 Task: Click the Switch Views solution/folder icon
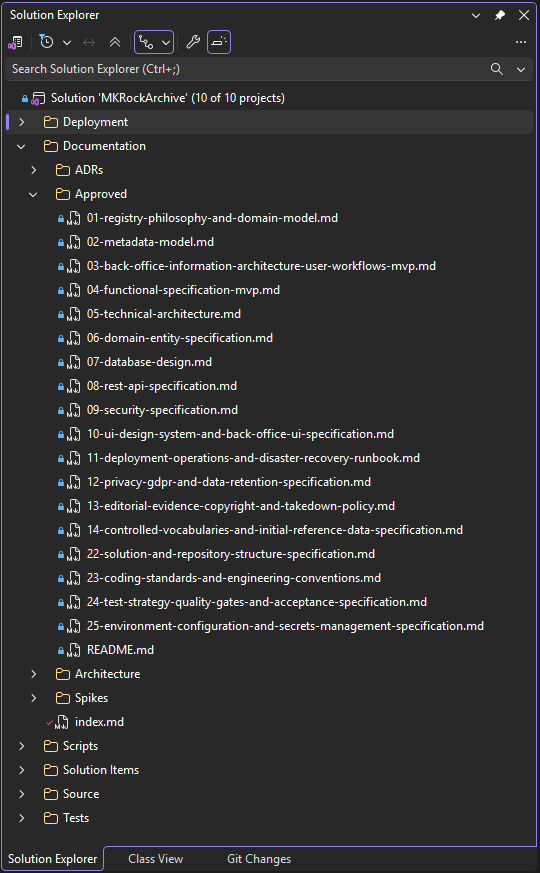[15, 42]
